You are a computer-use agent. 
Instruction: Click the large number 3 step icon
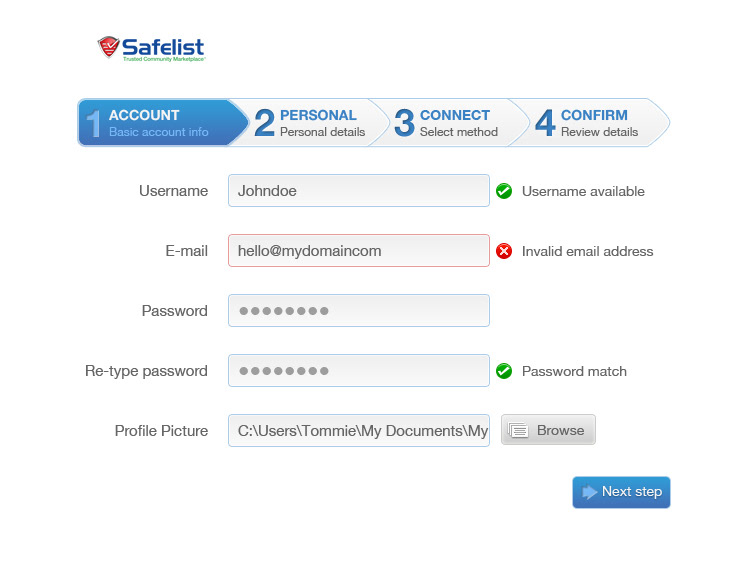coord(404,122)
